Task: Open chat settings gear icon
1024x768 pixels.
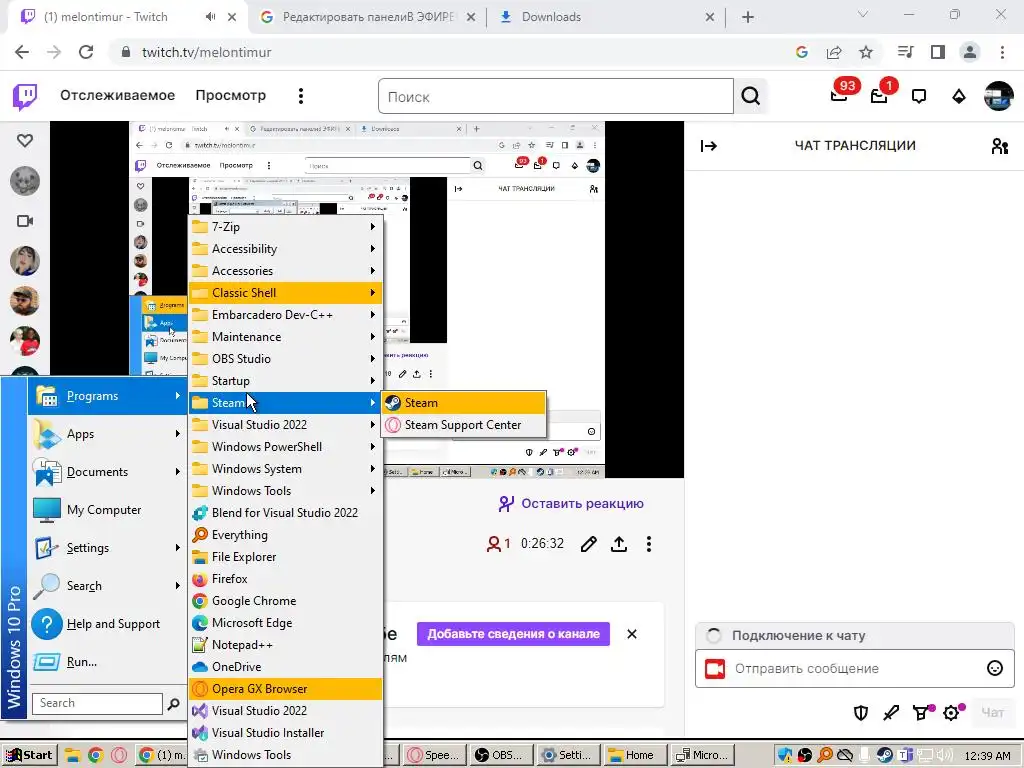Action: pyautogui.click(x=952, y=712)
